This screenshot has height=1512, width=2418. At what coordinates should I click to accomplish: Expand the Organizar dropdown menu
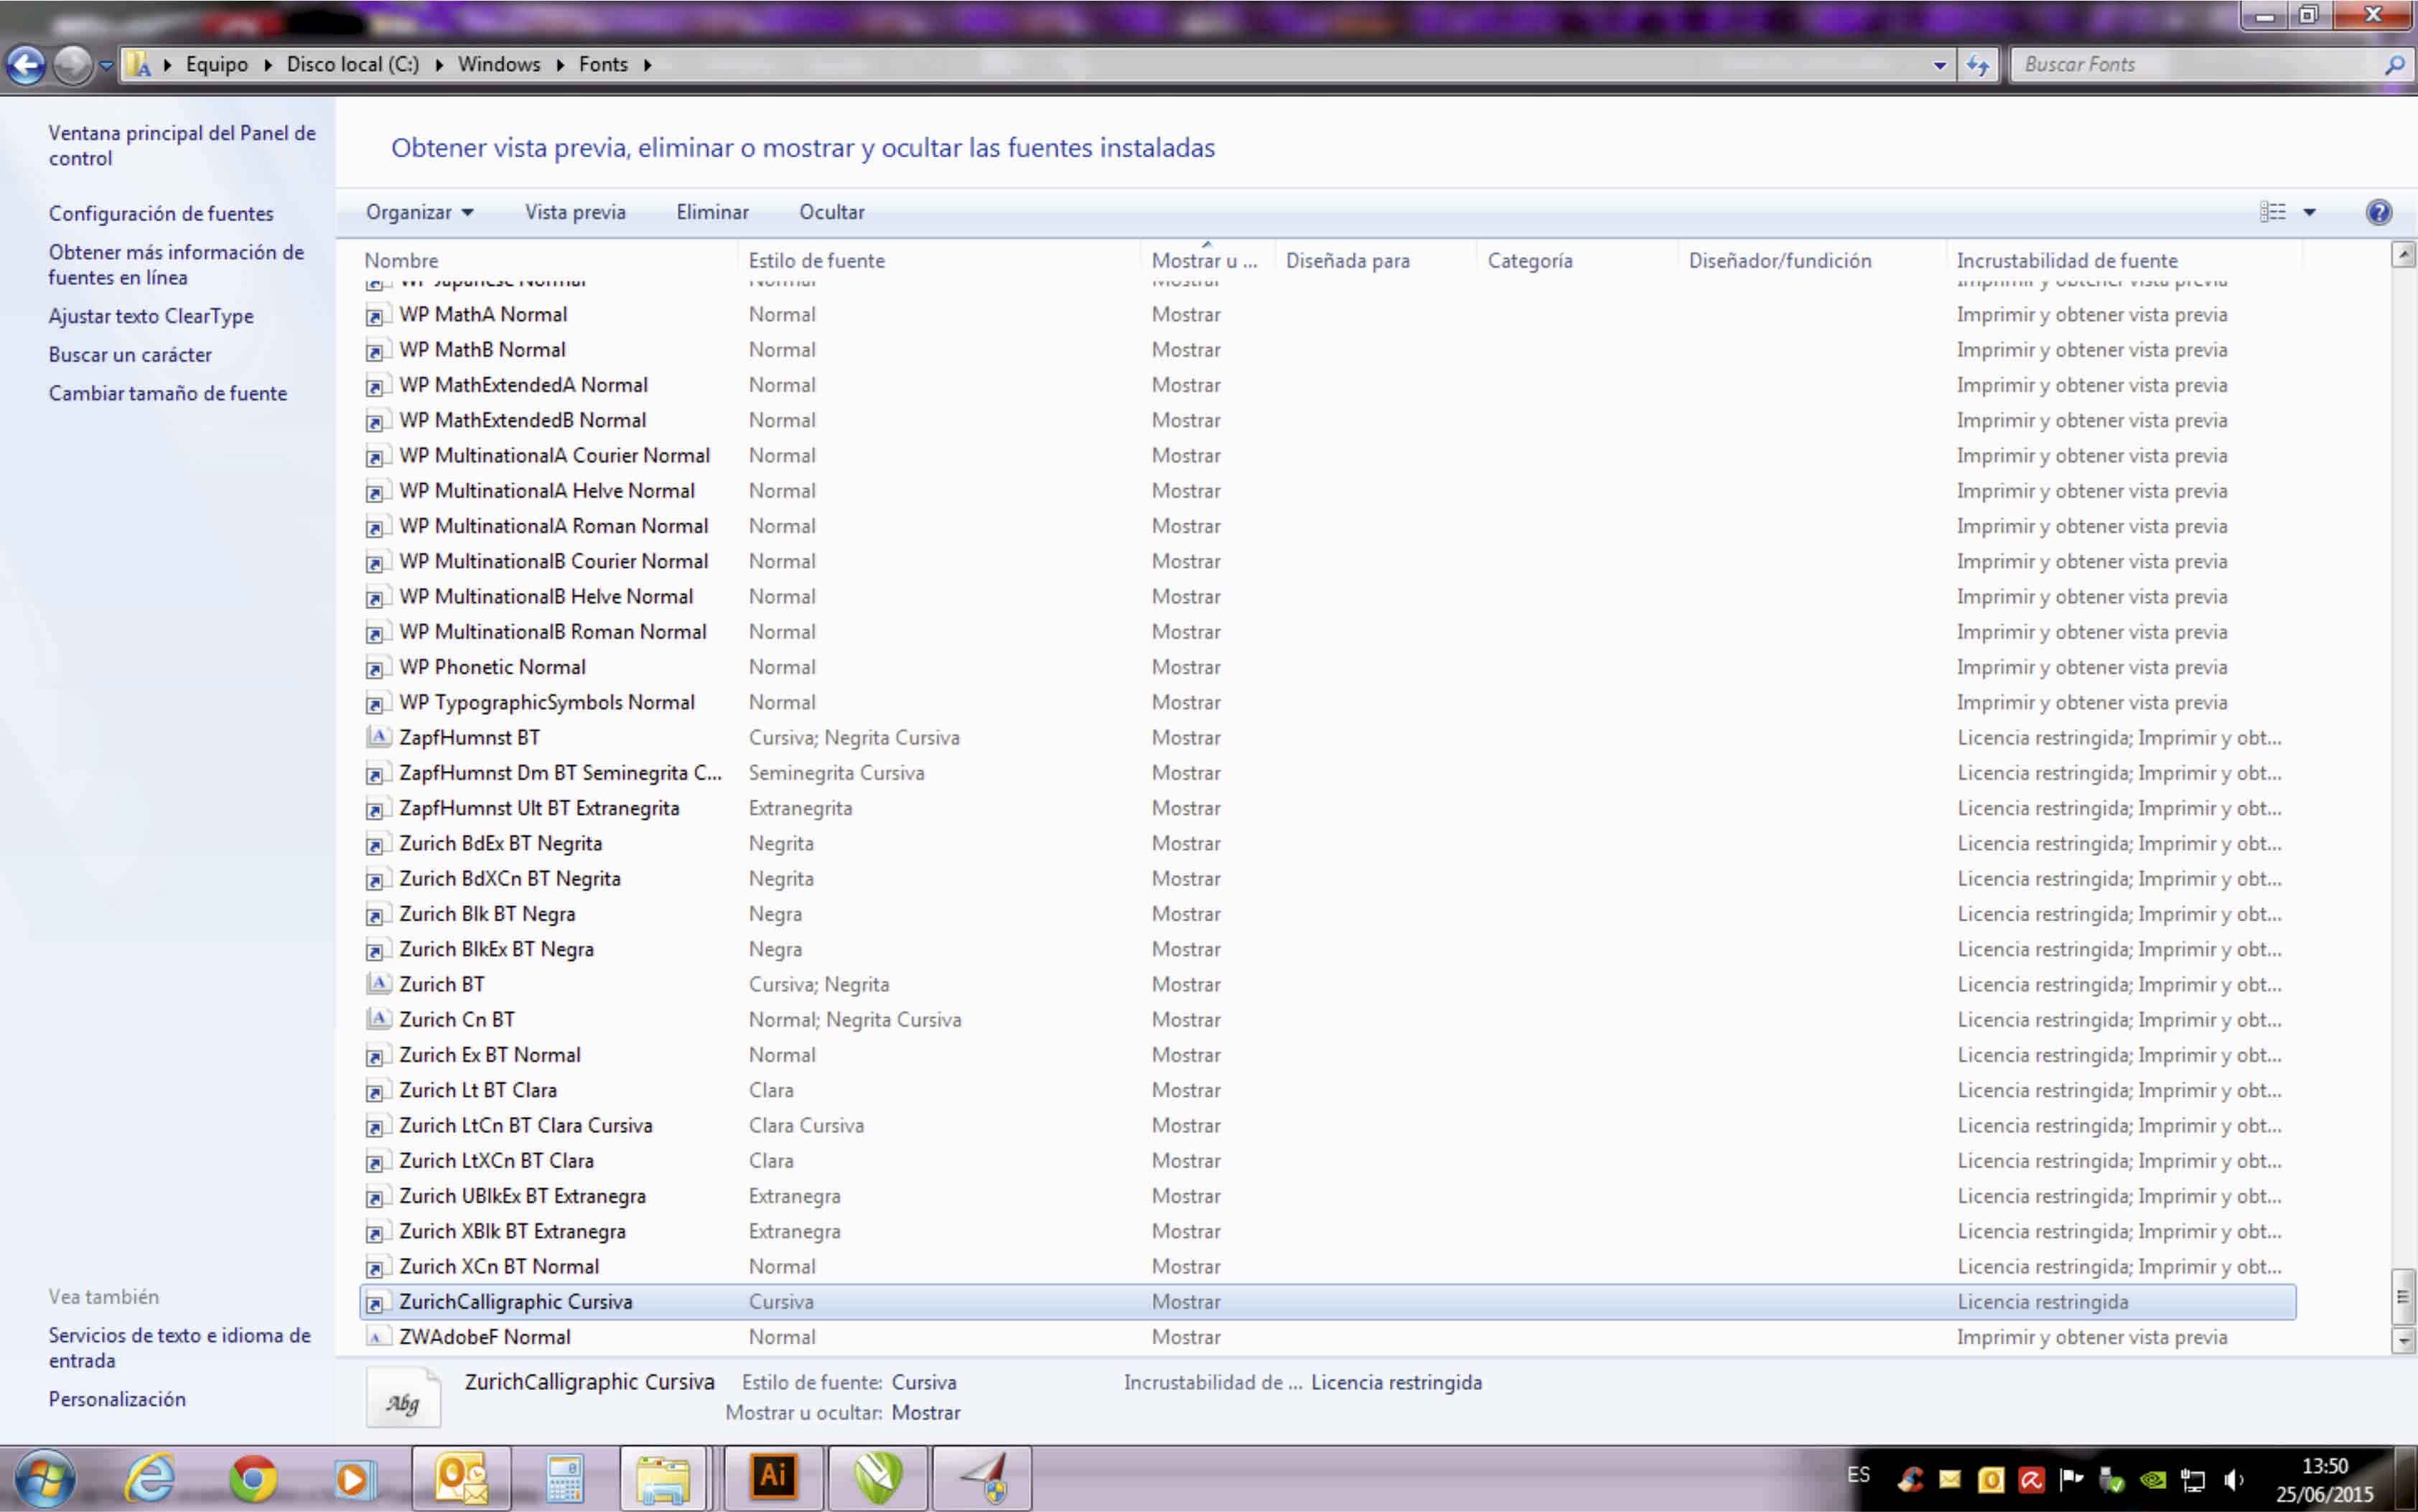416,211
